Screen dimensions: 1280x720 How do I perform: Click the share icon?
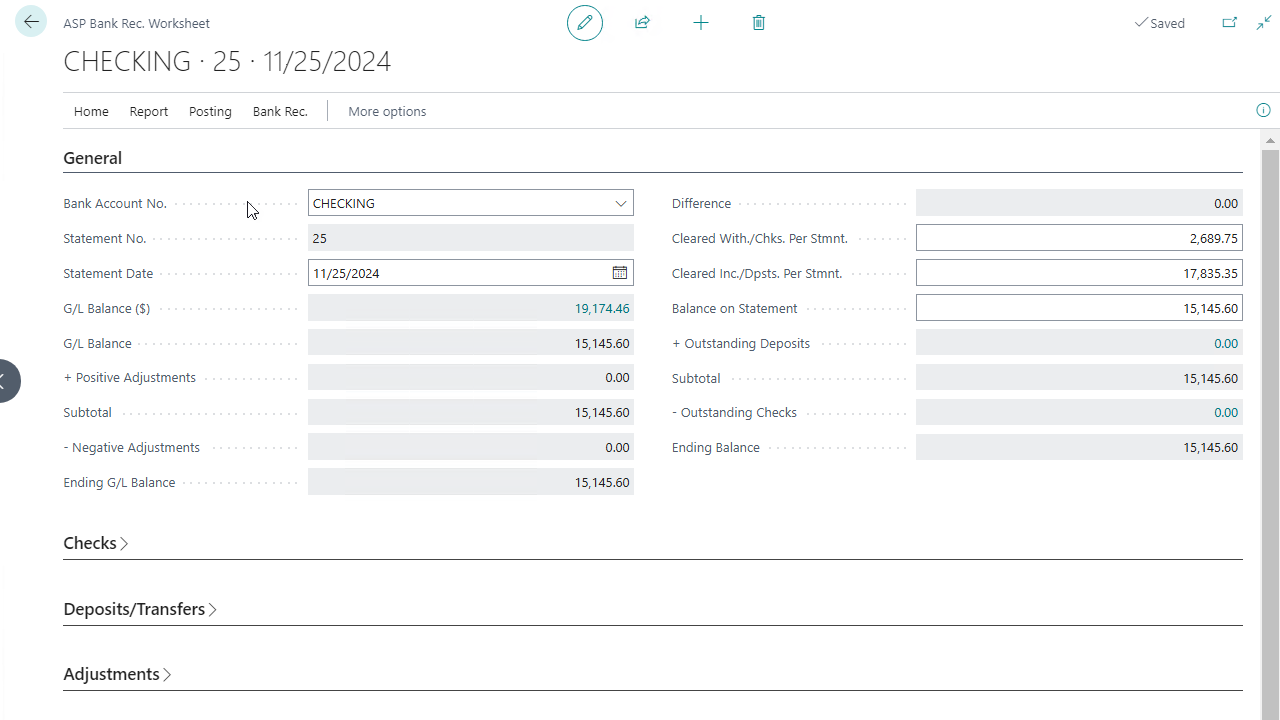(642, 22)
